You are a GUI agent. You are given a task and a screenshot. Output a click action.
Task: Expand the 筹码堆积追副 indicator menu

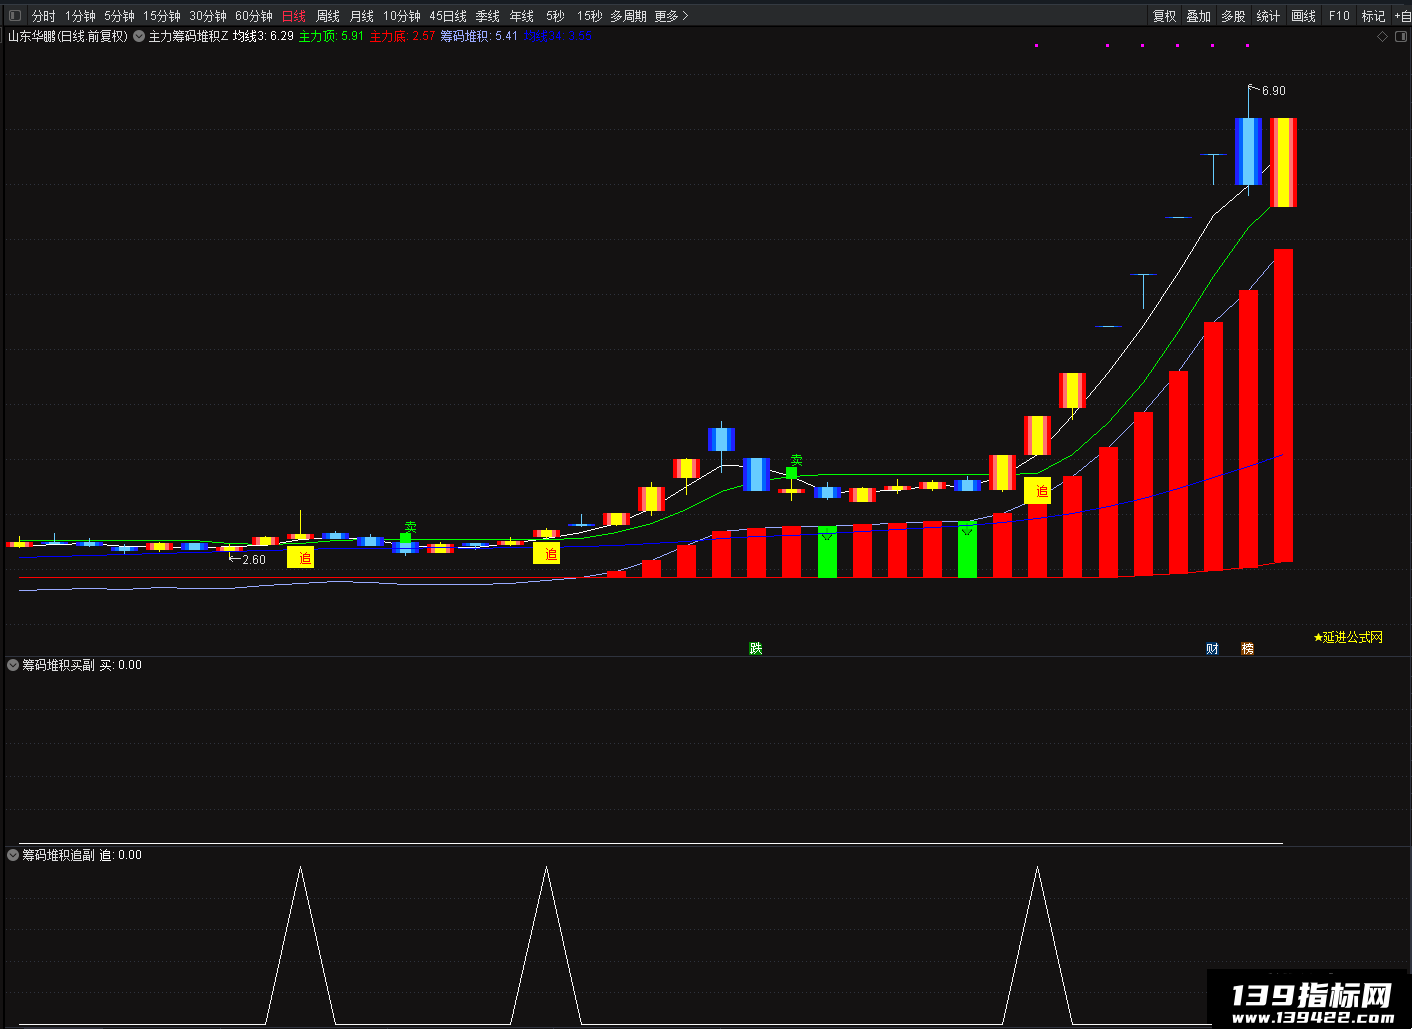13,855
